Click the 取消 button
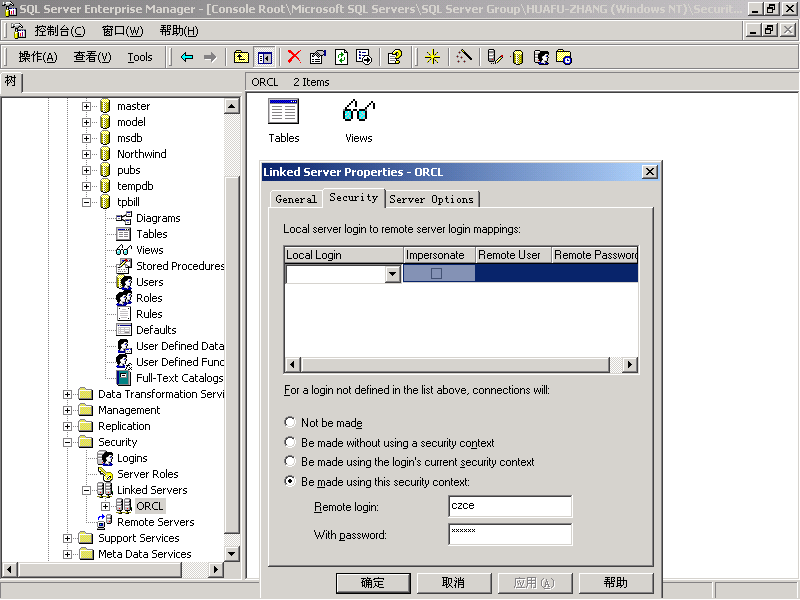 [x=453, y=582]
